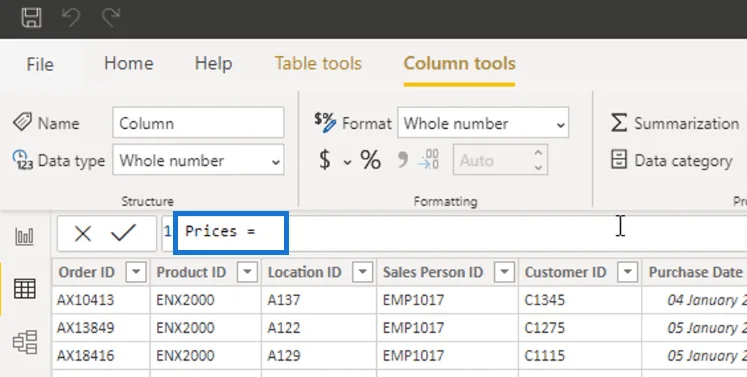
Task: Apply percentage format icon
Action: [x=370, y=160]
